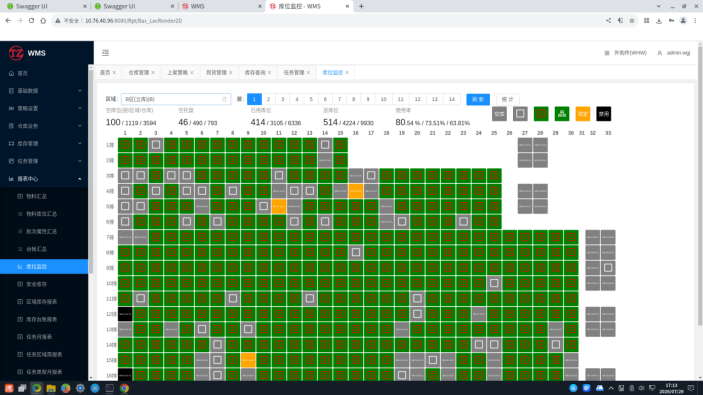
Task: Click the gray empty-pallet legend icon
Action: (520, 114)
